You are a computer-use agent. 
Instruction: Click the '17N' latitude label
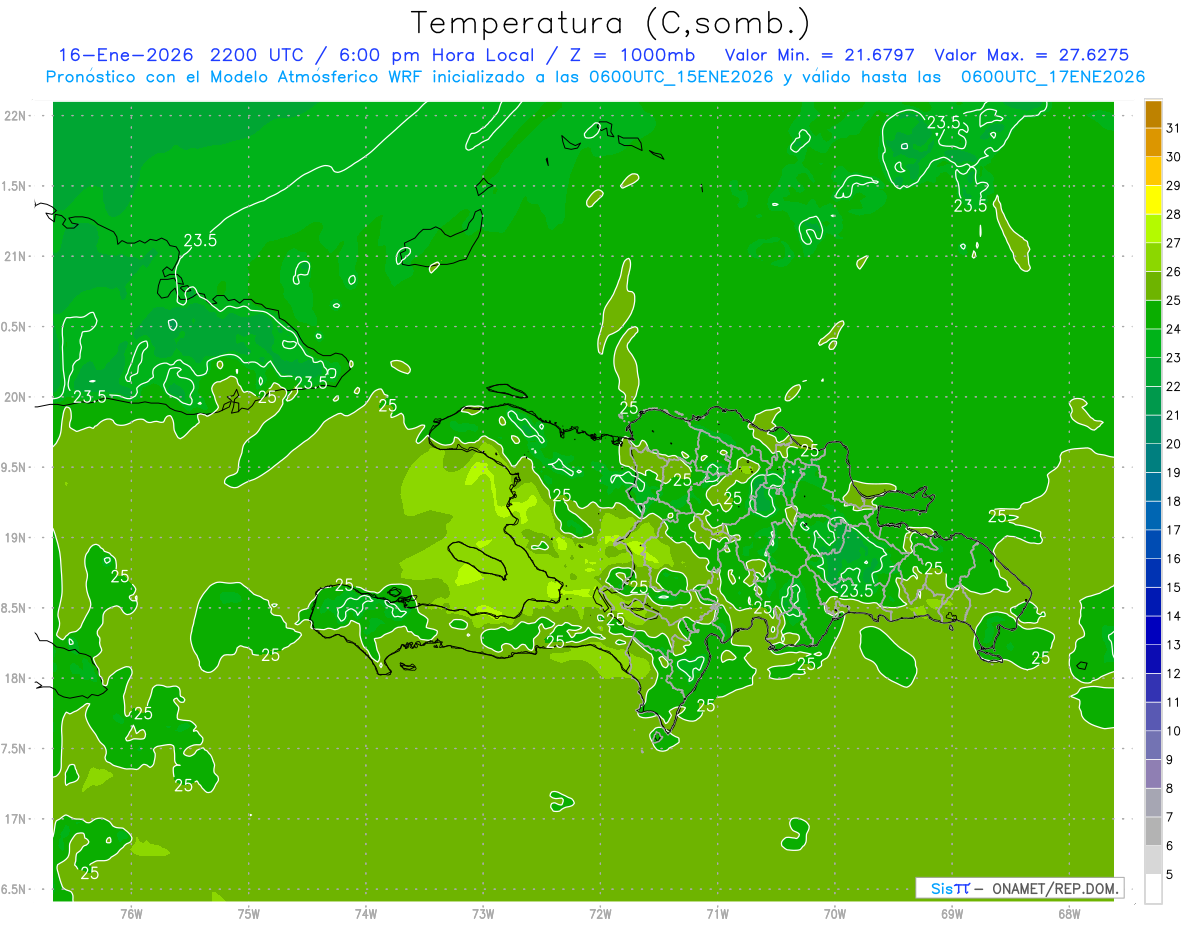tap(15, 819)
